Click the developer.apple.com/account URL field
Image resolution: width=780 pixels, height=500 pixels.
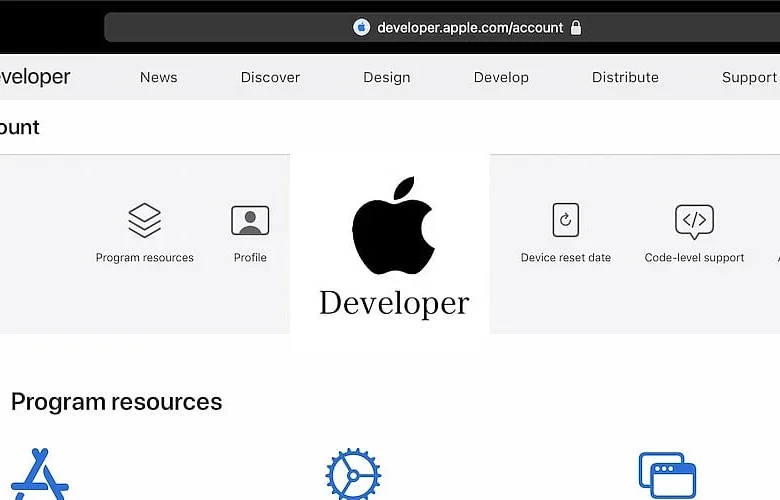[x=442, y=27]
